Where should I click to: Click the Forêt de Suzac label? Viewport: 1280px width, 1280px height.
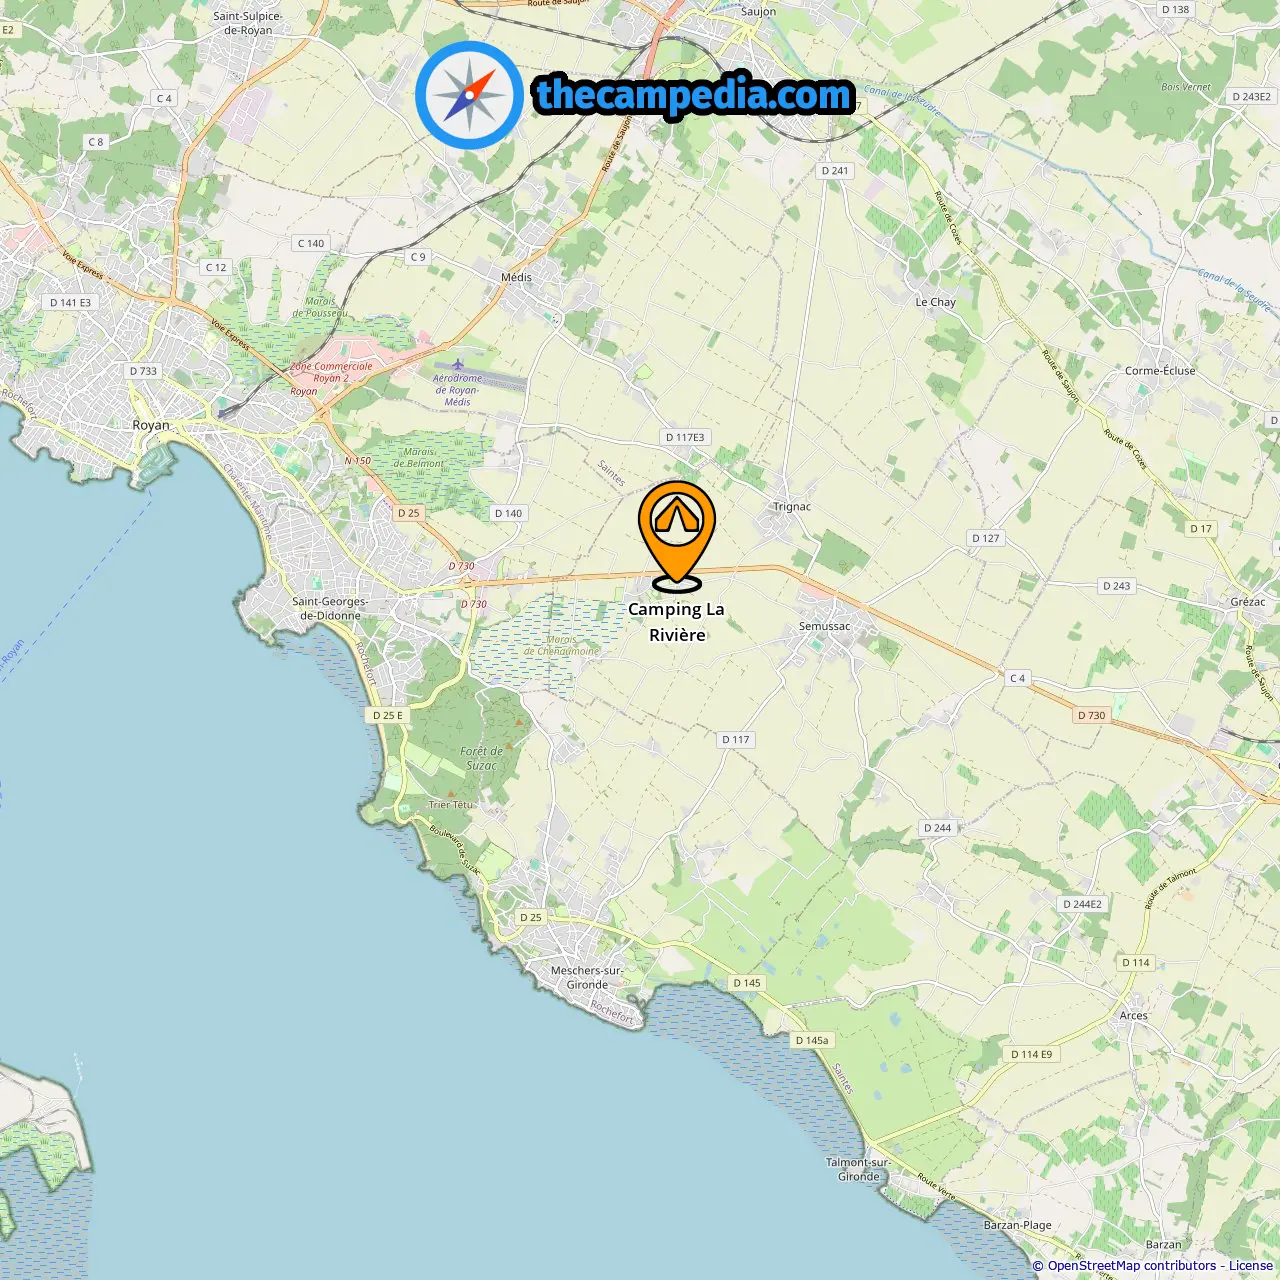pos(481,758)
